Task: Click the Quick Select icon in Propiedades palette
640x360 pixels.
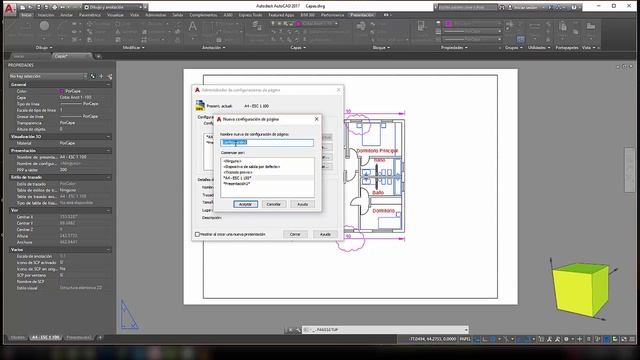Action: (109, 76)
